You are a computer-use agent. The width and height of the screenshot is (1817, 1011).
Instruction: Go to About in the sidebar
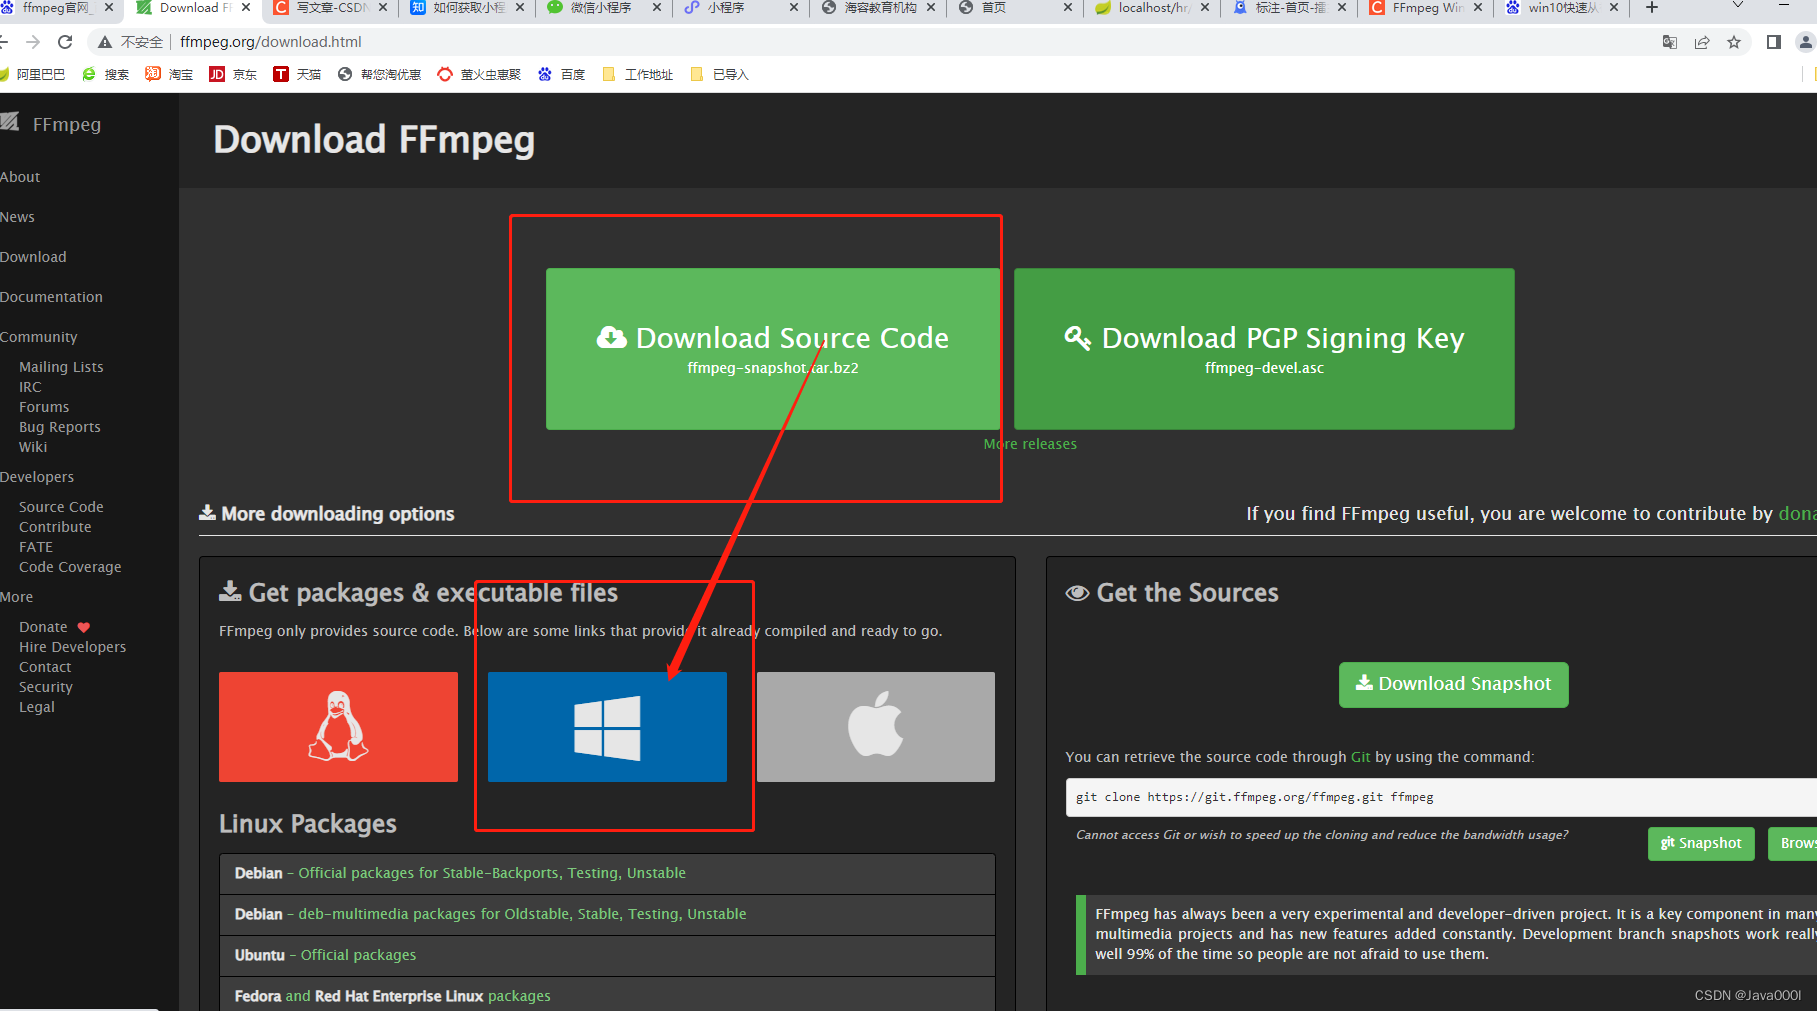click(x=20, y=177)
